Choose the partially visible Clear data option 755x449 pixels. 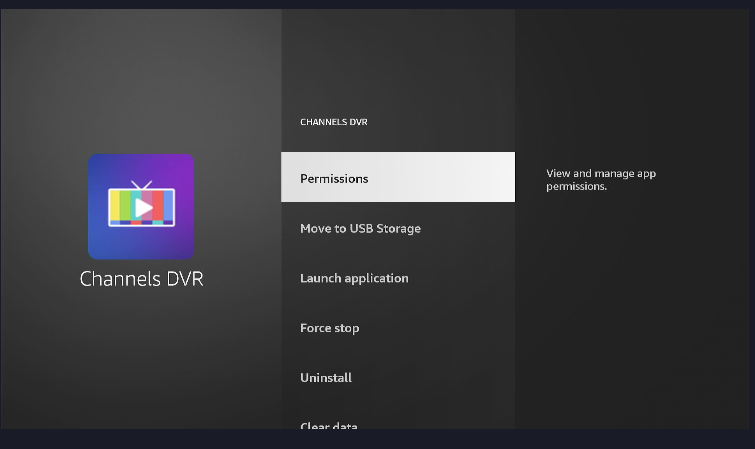pyautogui.click(x=329, y=426)
